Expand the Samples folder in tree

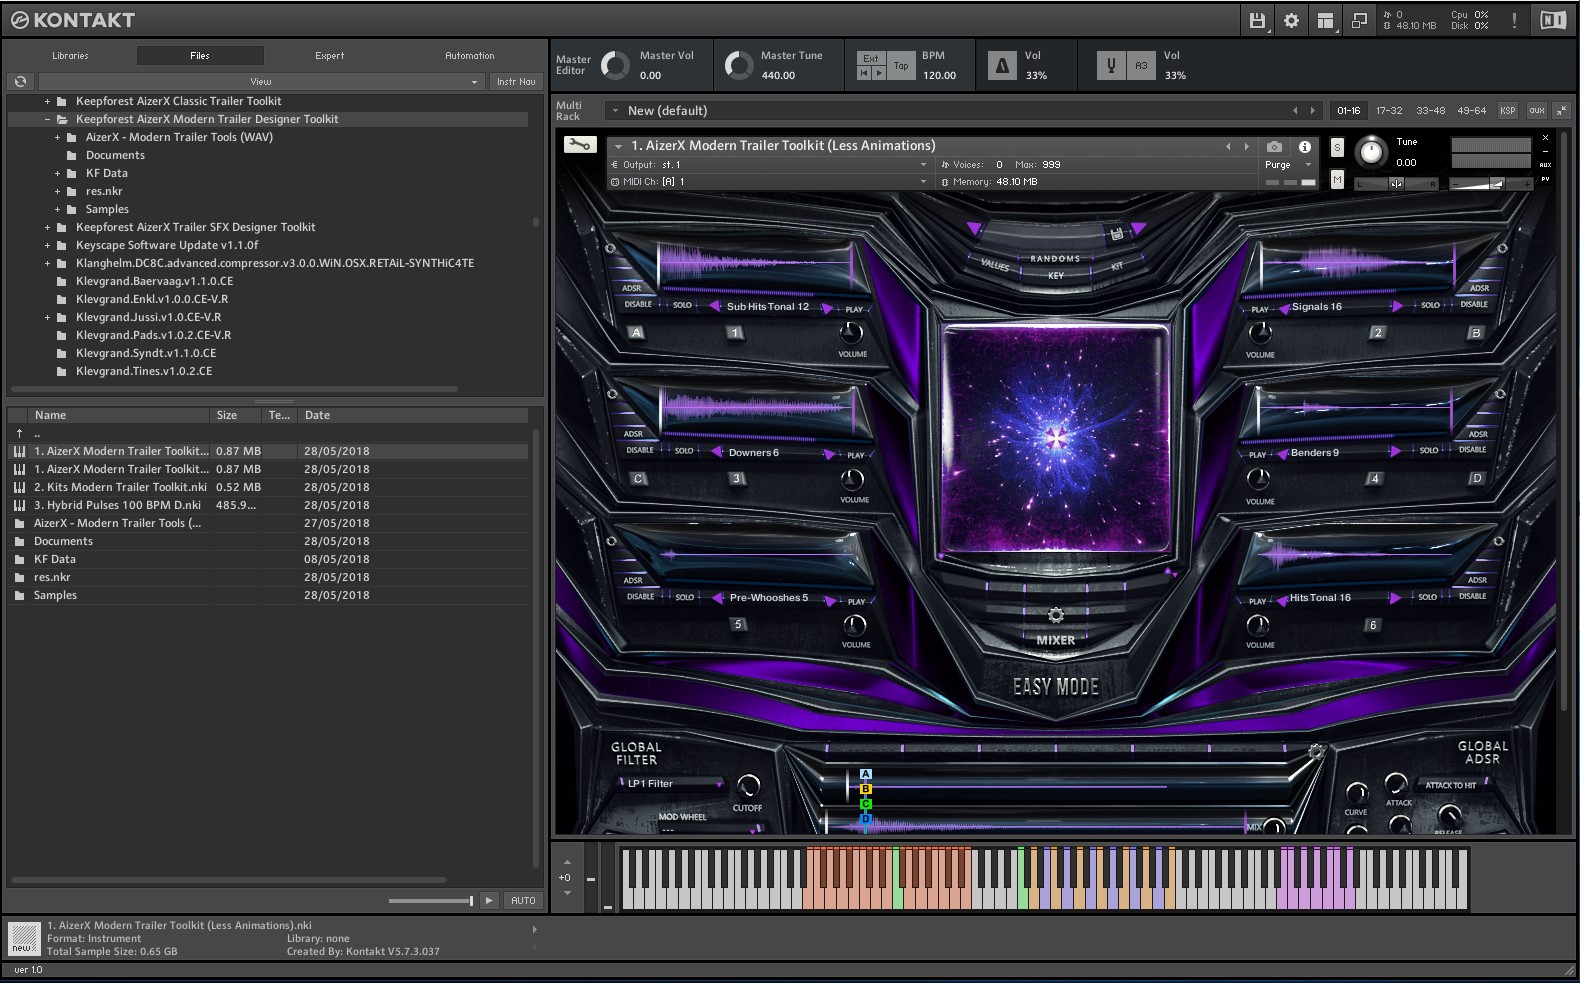coord(57,209)
